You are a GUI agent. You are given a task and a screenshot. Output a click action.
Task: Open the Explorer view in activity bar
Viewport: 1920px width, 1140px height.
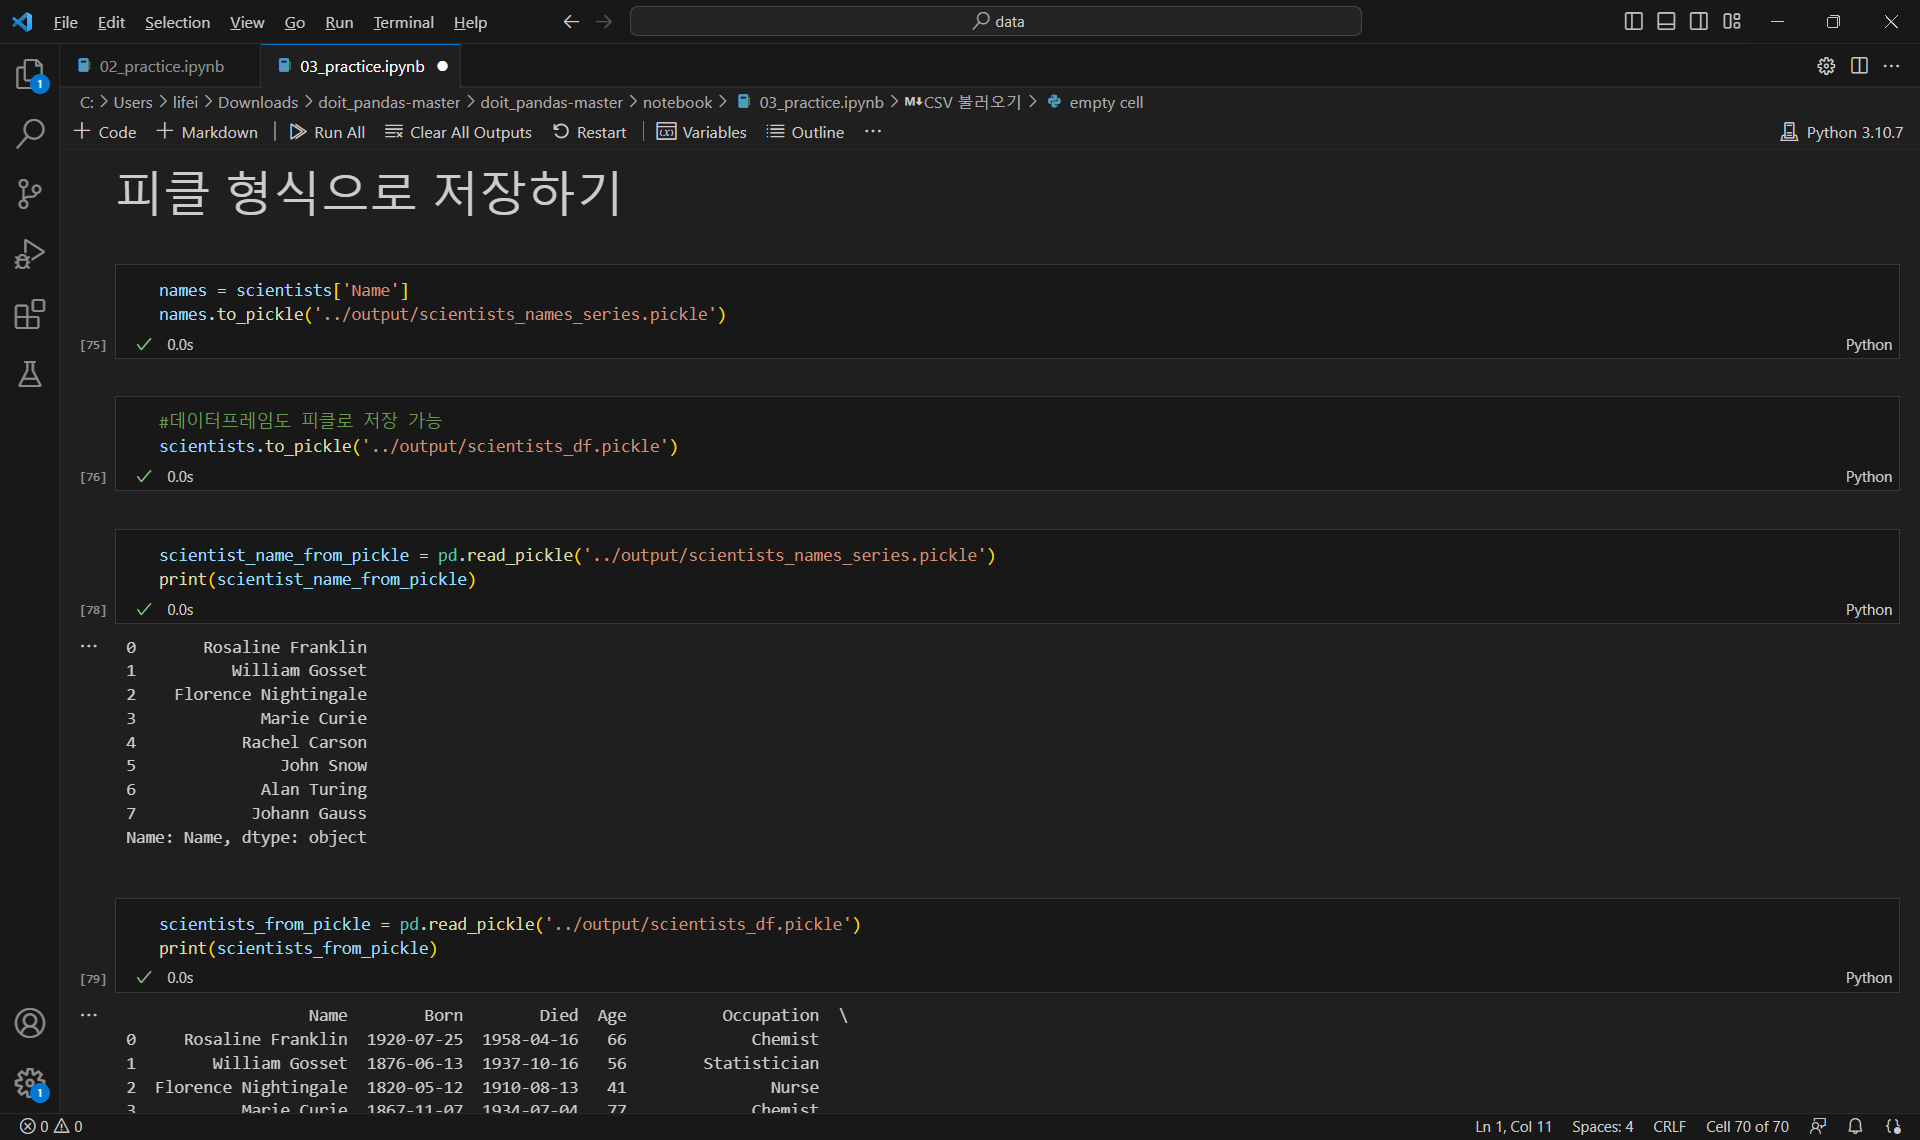(30, 74)
